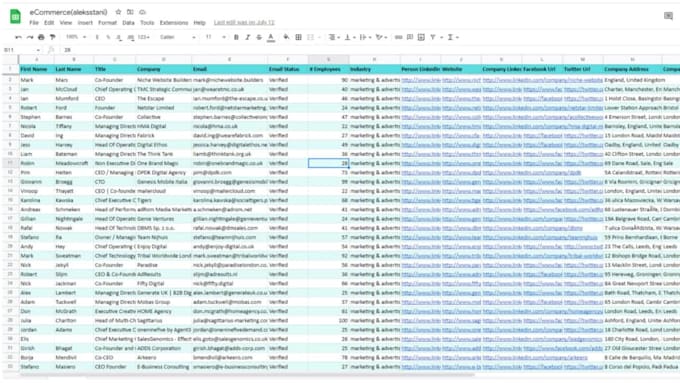Open the cell fill color picker
The width and height of the screenshot is (680, 383).
pyautogui.click(x=286, y=37)
